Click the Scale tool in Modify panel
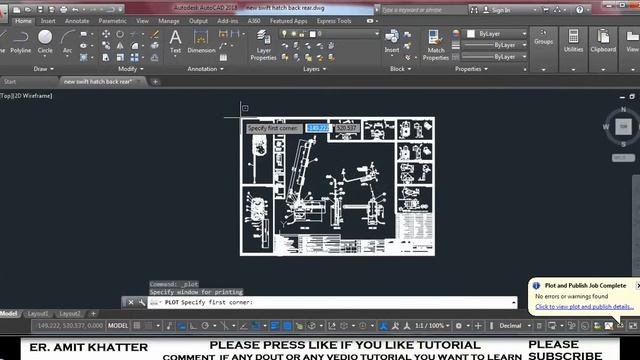This screenshot has height=360, width=640. pos(120,58)
